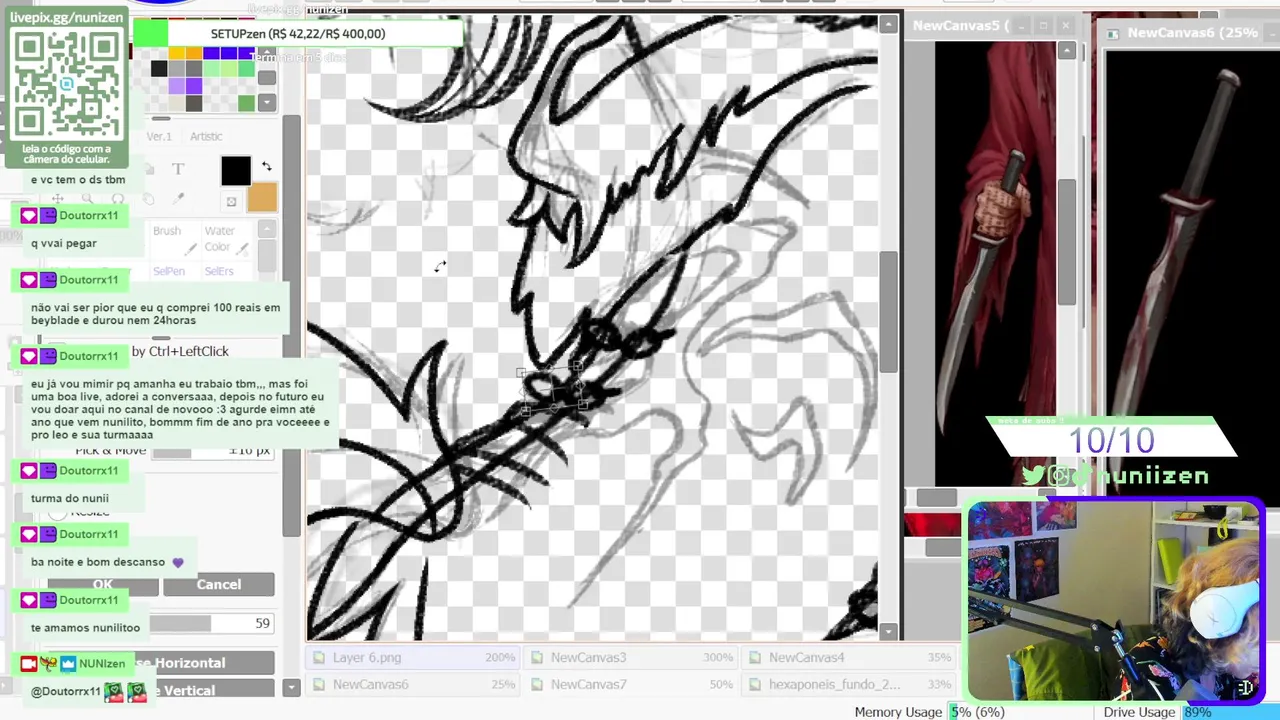The height and width of the screenshot is (720, 1280).
Task: Choose the SelErs selection eraser
Action: pyautogui.click(x=219, y=271)
